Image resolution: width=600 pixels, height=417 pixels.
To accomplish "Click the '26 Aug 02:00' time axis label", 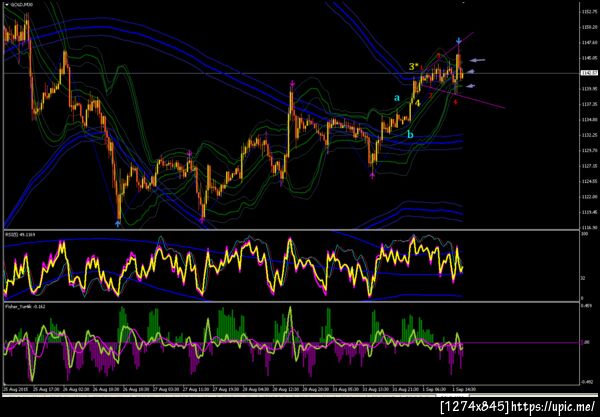I will 75,389.
